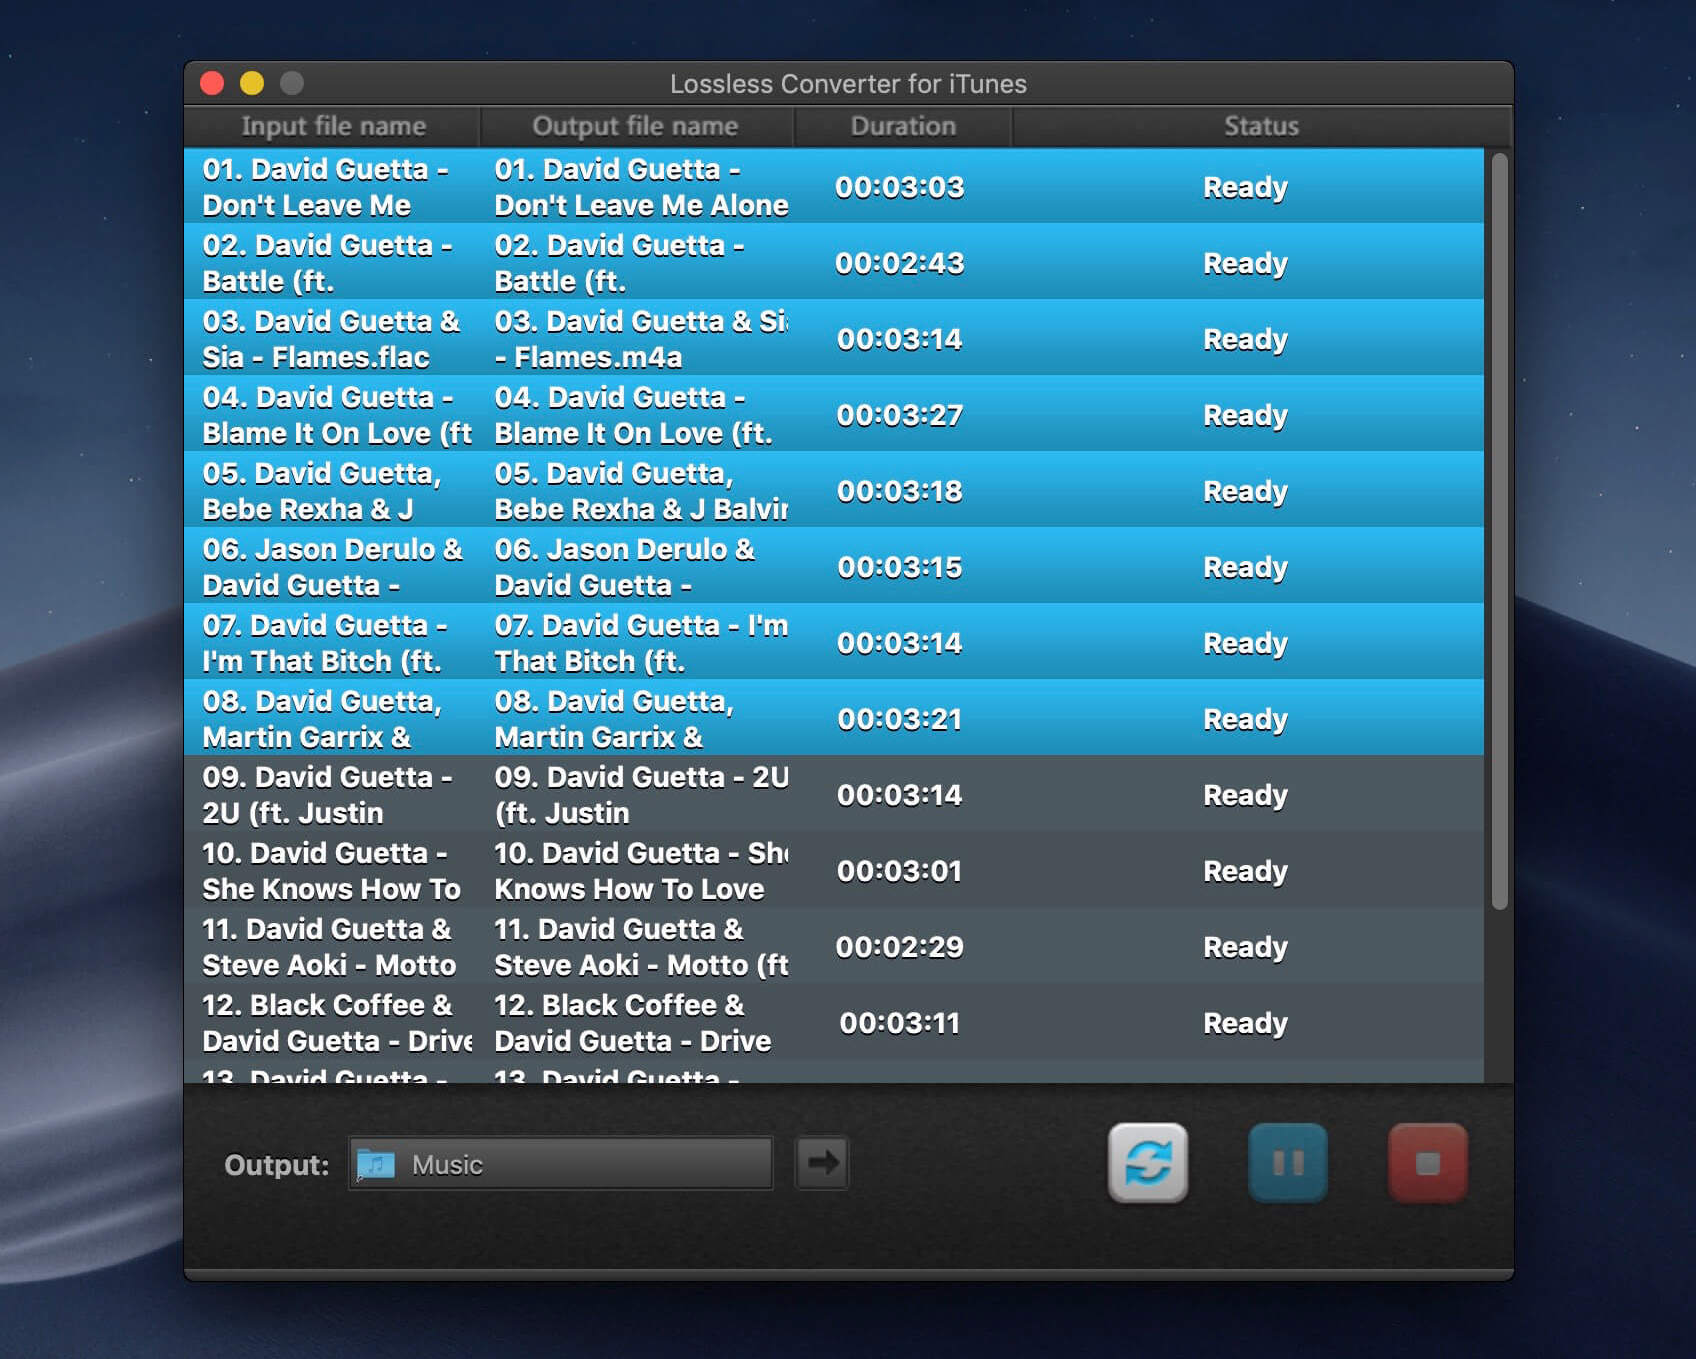Click duration 00:03:11 of track 12
Viewport: 1696px width, 1359px height.
(x=900, y=1023)
